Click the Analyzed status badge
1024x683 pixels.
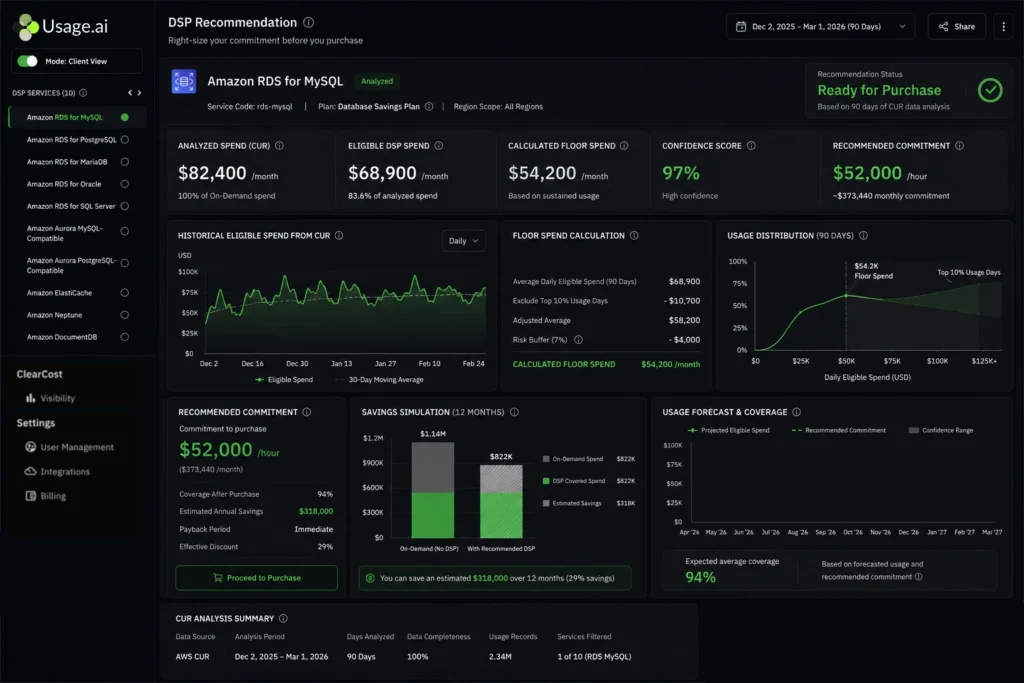[377, 81]
